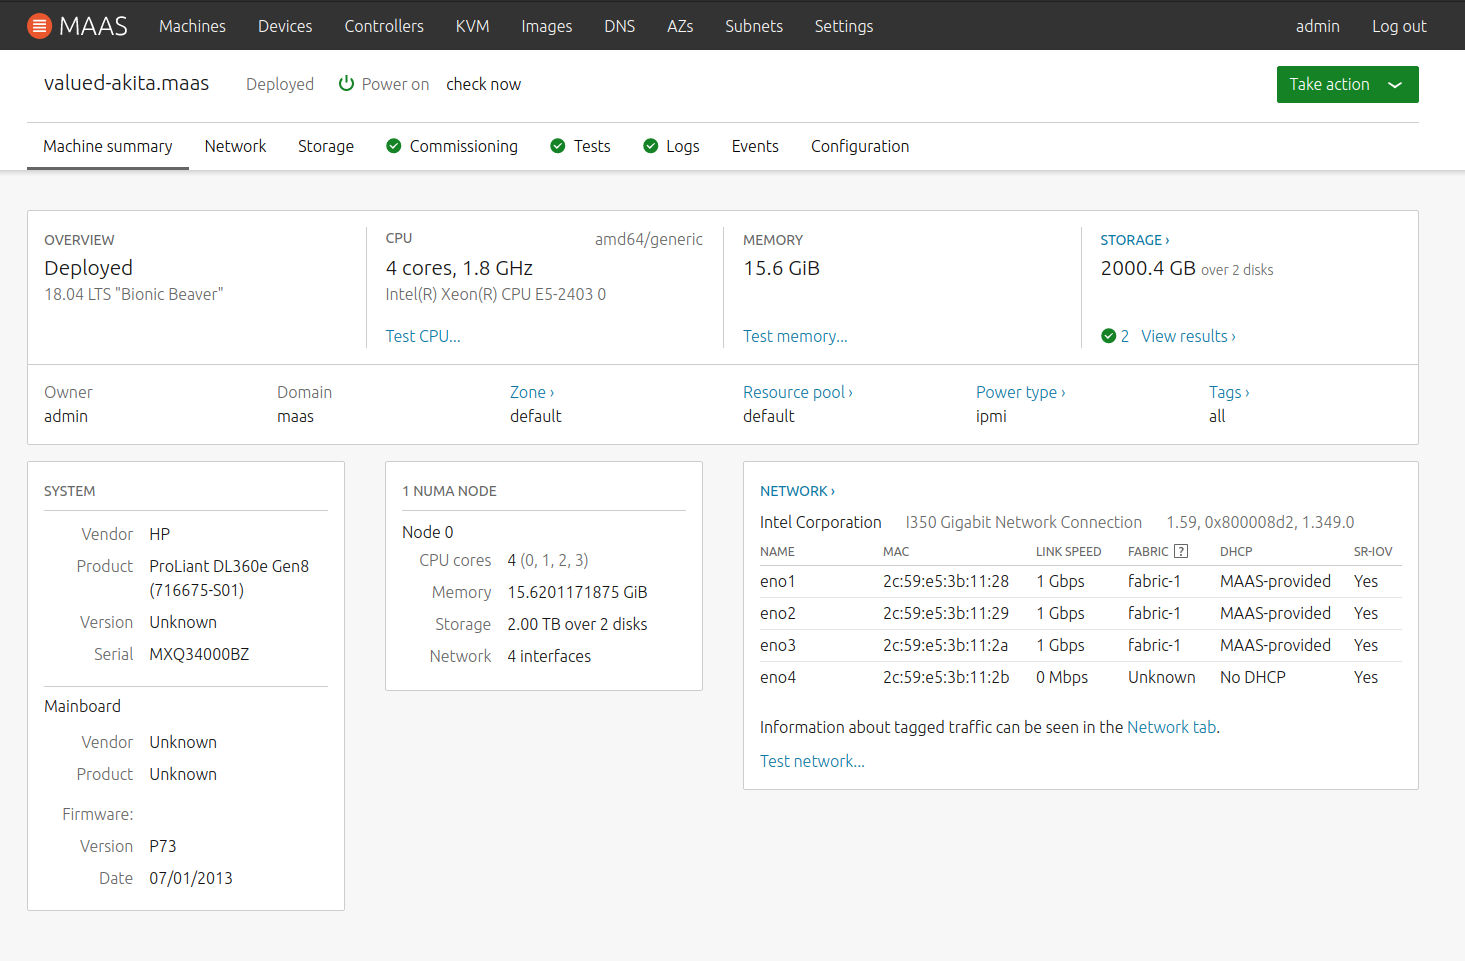Open KVM from the top navigation
The image size is (1465, 961).
pyautogui.click(x=472, y=26)
